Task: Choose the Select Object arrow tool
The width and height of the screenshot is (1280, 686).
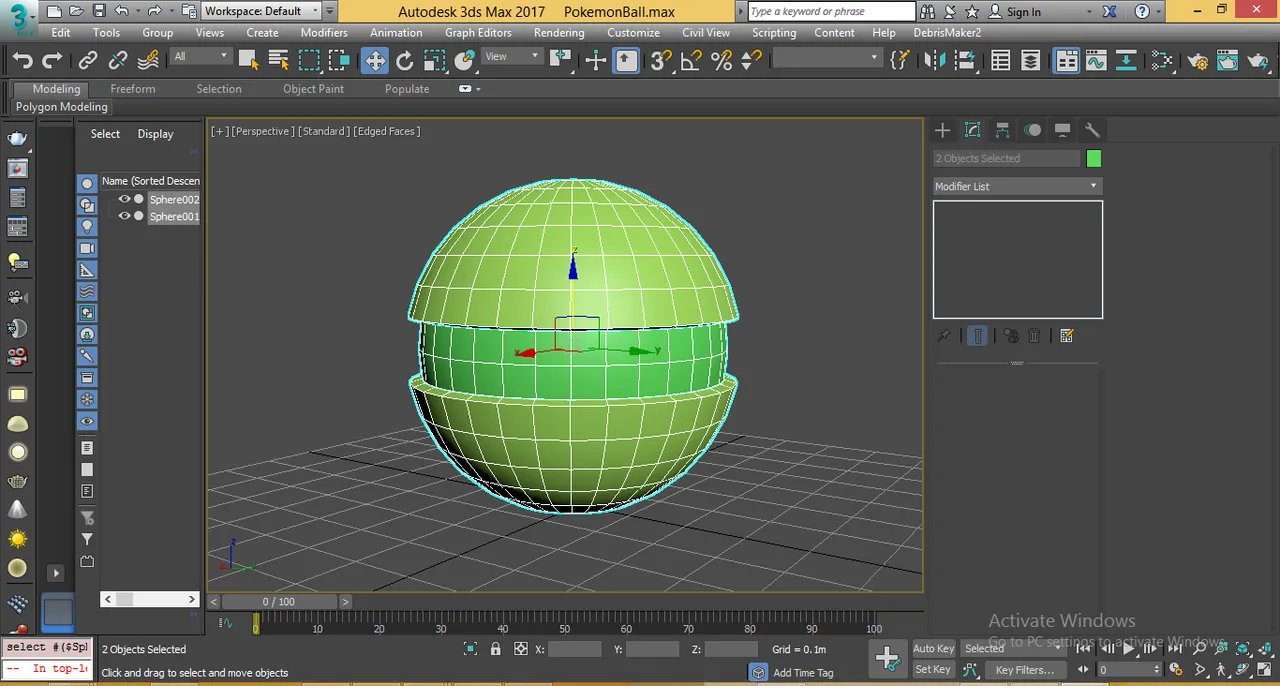Action: [249, 61]
